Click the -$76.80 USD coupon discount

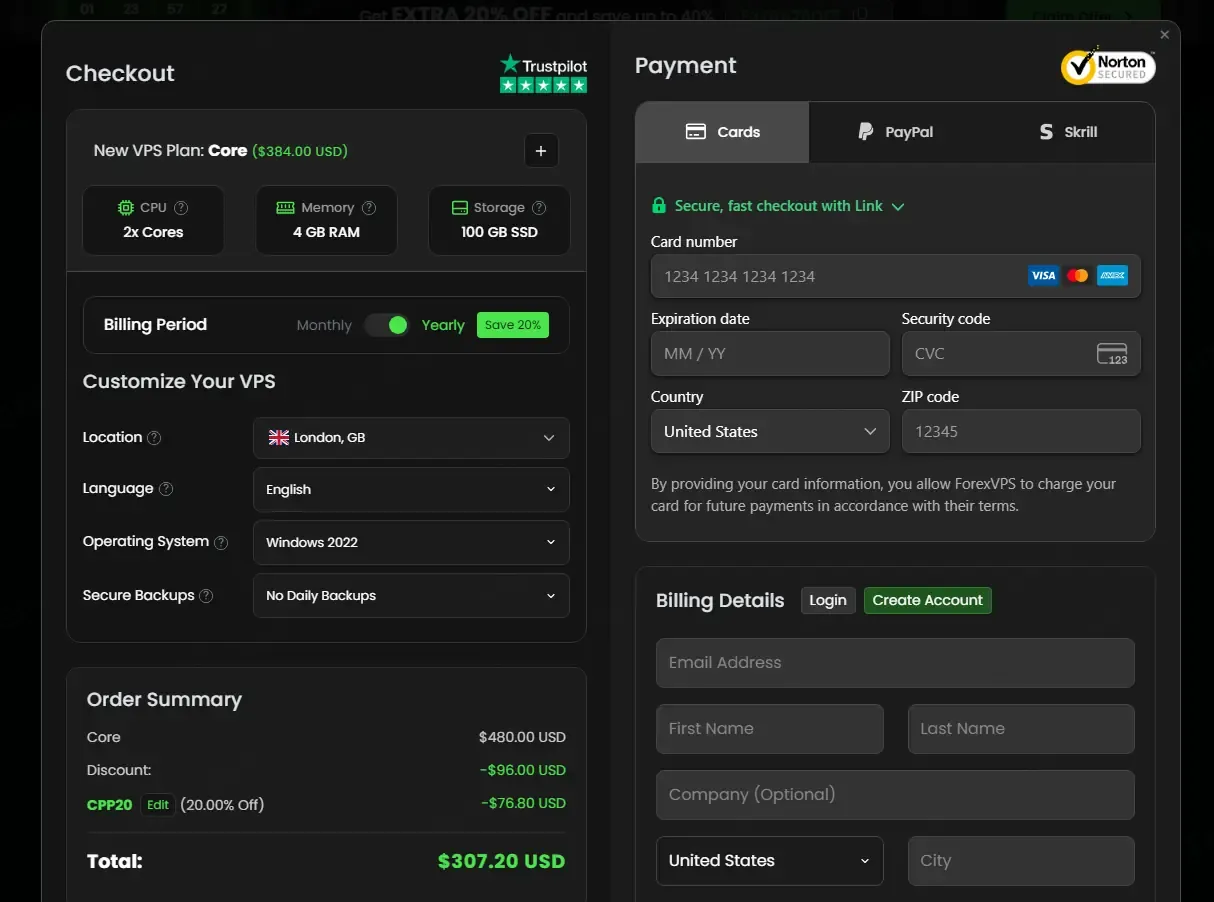(x=523, y=803)
